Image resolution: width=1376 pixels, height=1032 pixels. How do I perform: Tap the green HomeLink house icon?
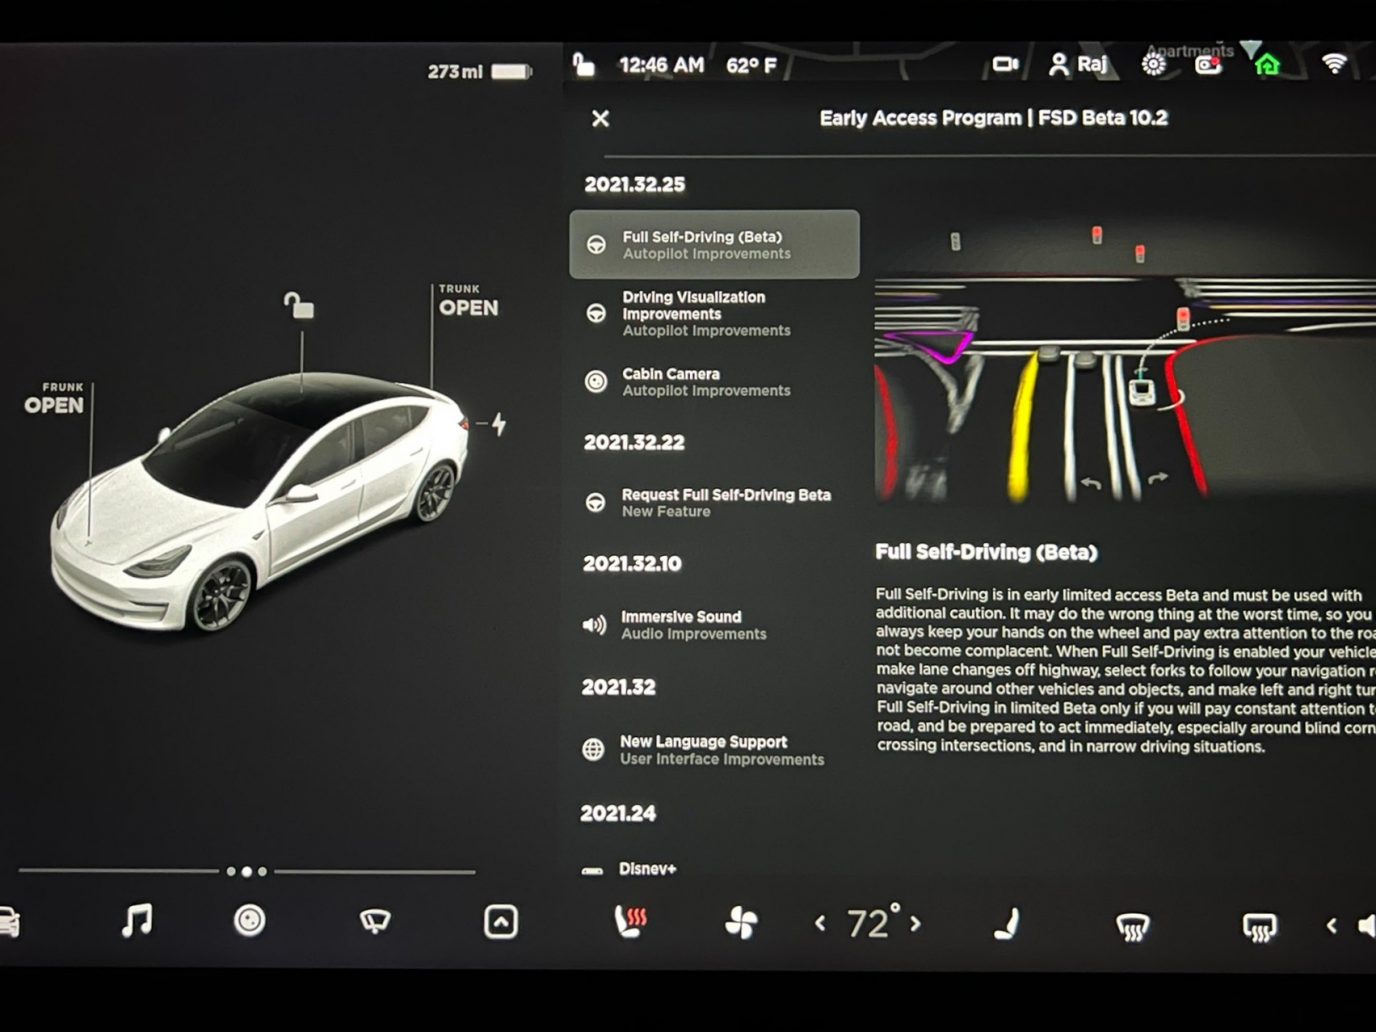[x=1267, y=65]
